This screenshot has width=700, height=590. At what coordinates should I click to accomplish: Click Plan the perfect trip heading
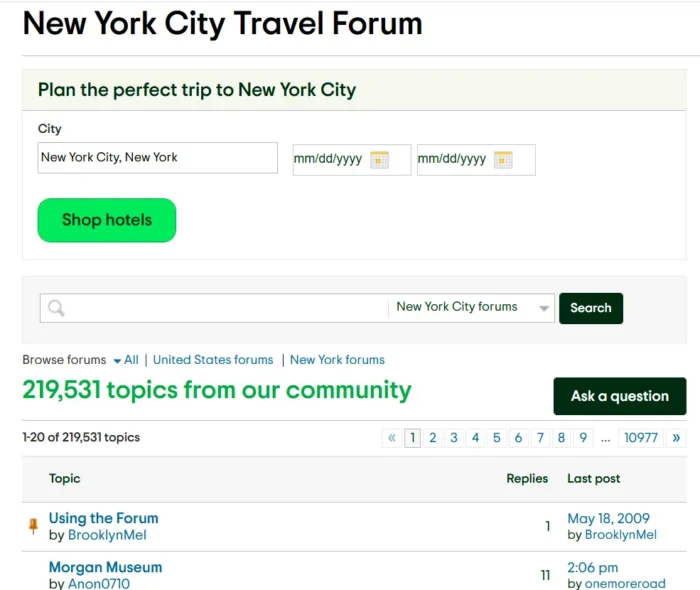pyautogui.click(x=197, y=90)
